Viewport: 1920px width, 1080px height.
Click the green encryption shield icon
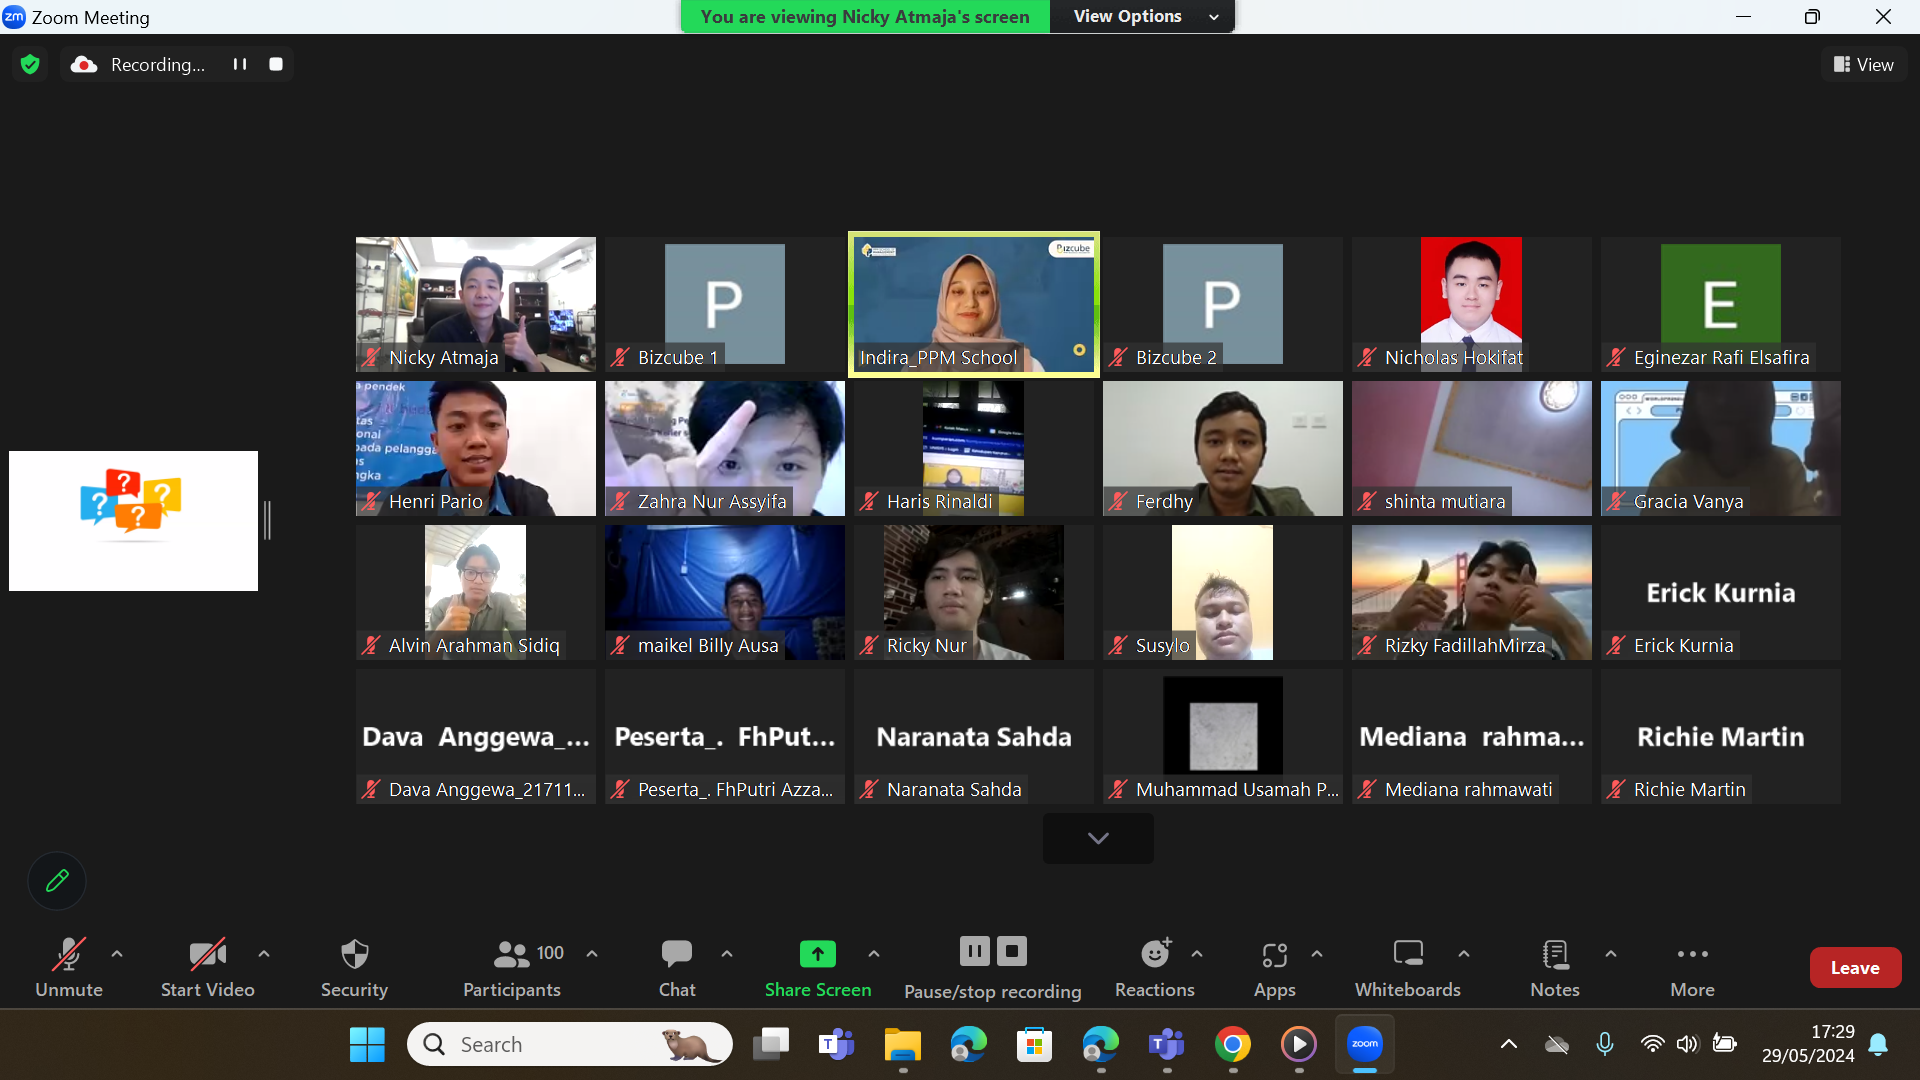[x=30, y=64]
